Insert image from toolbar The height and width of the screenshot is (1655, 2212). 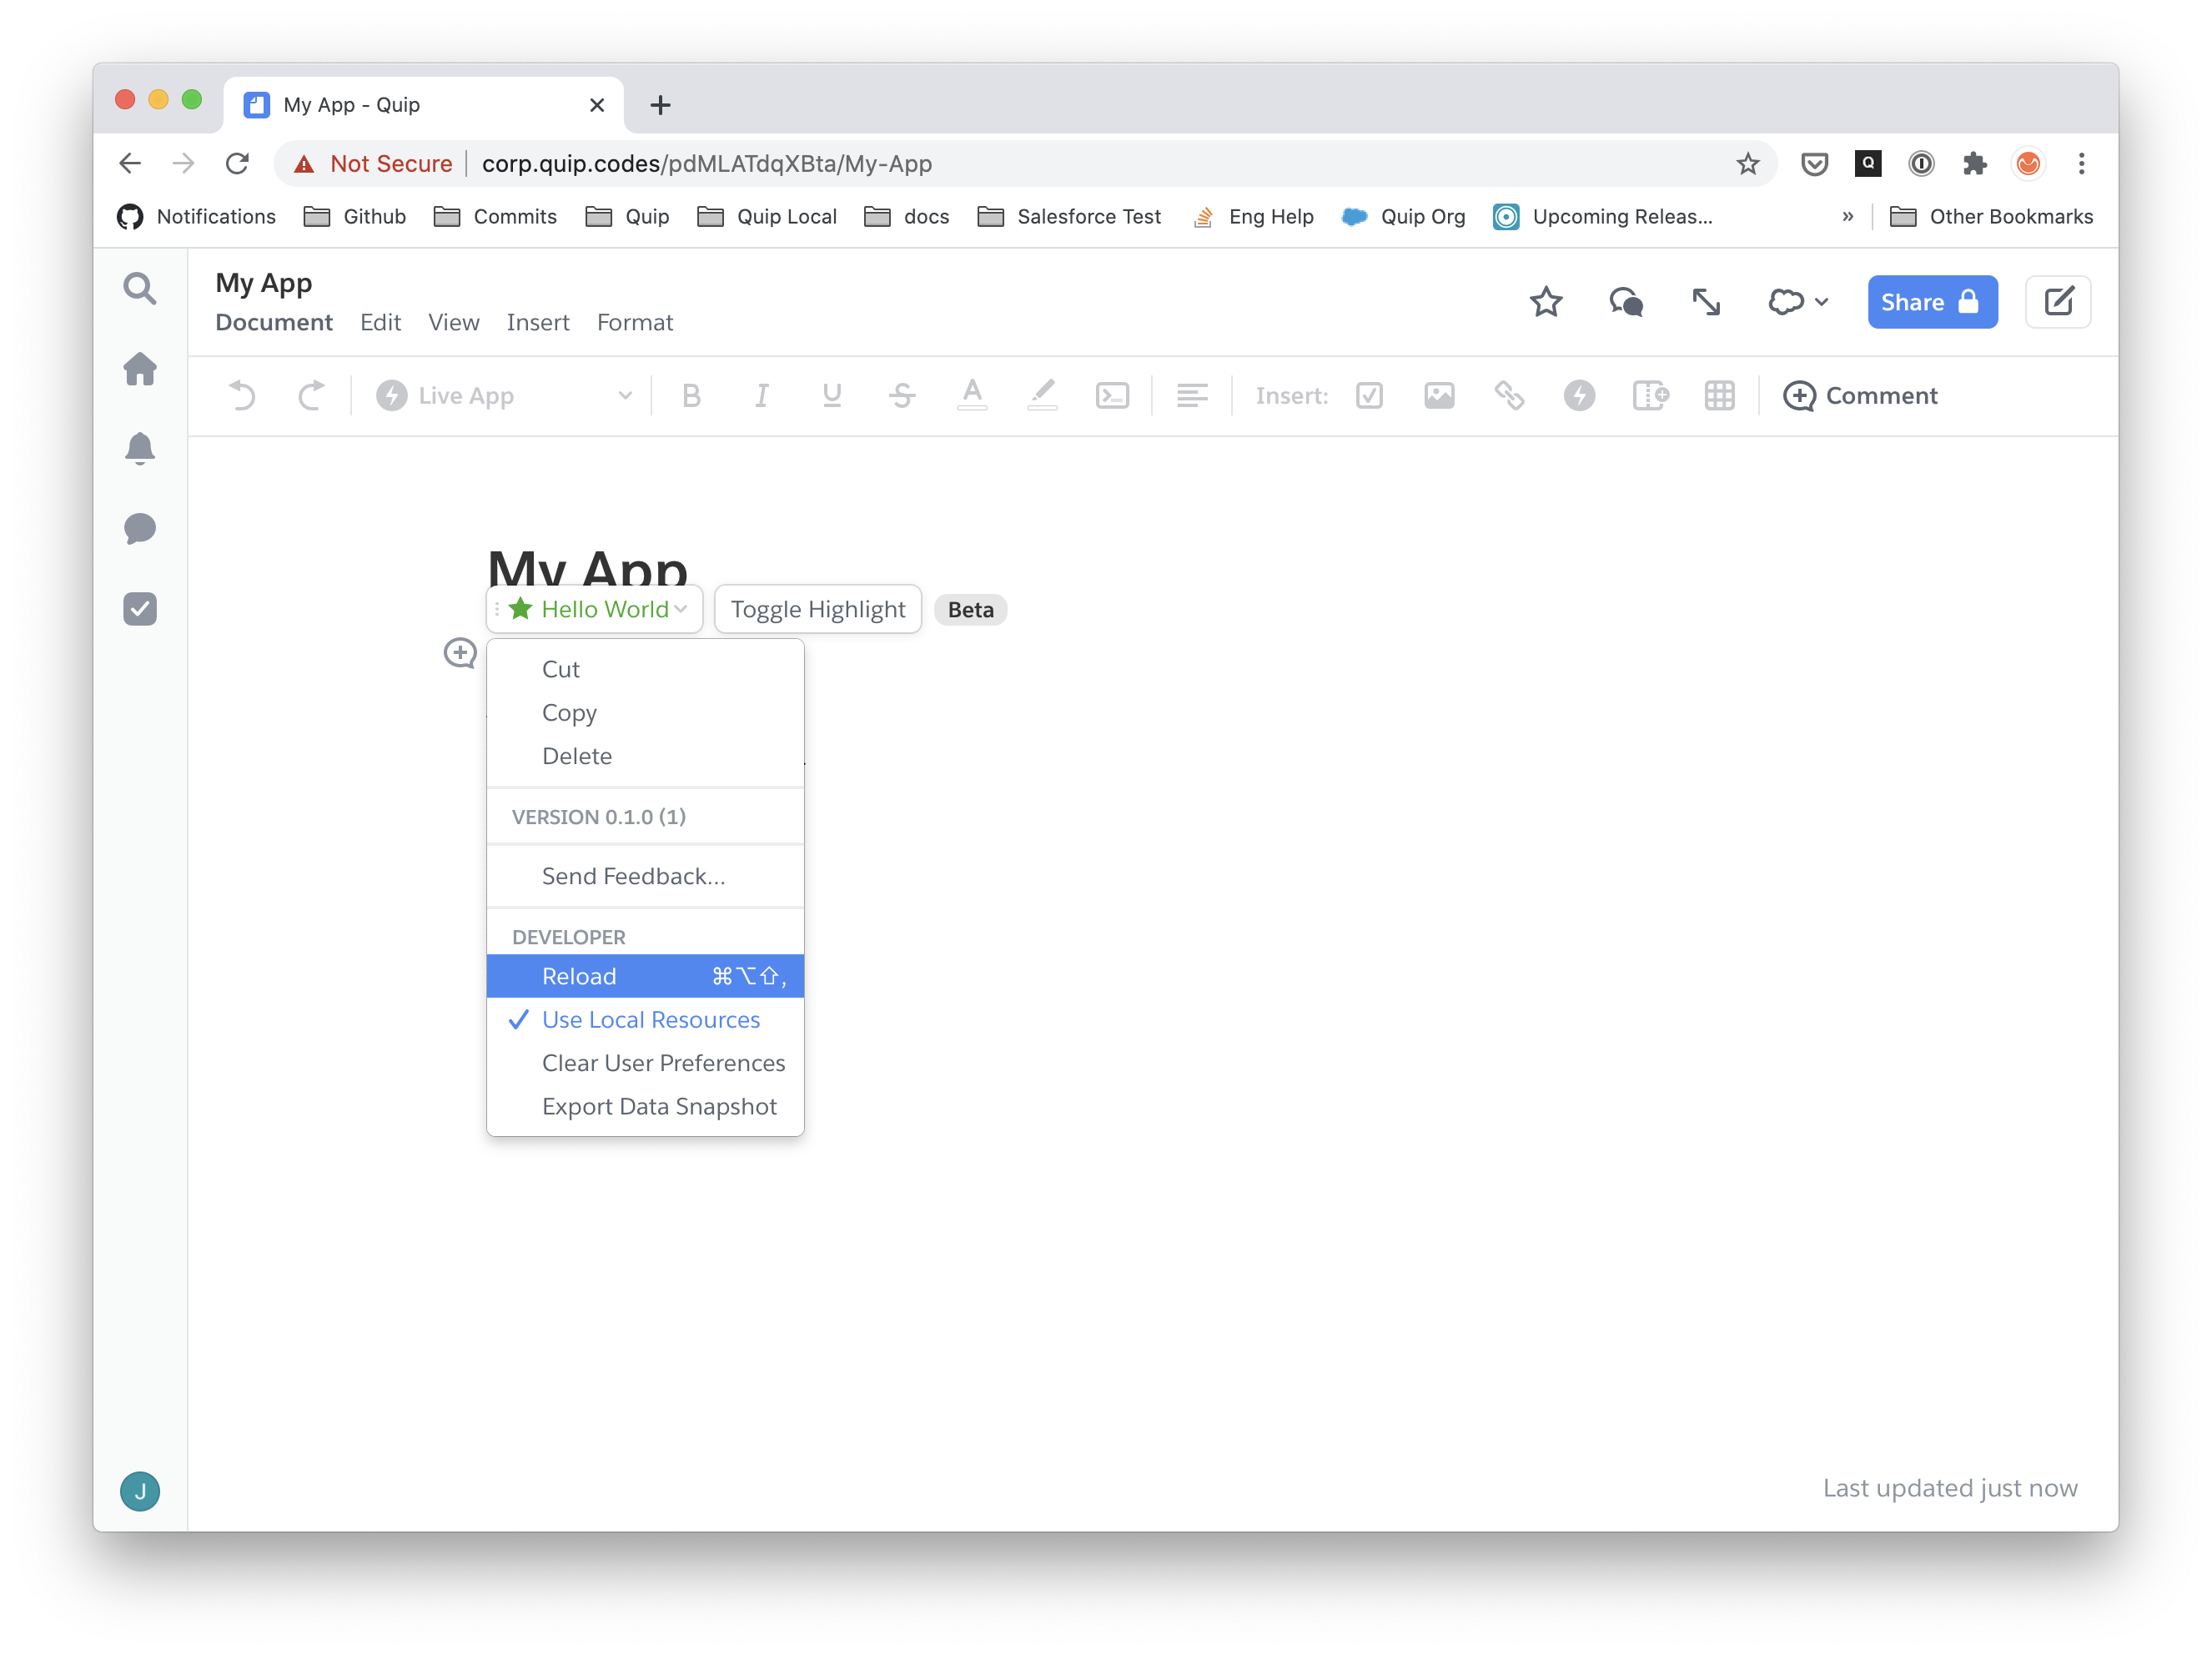(1439, 396)
